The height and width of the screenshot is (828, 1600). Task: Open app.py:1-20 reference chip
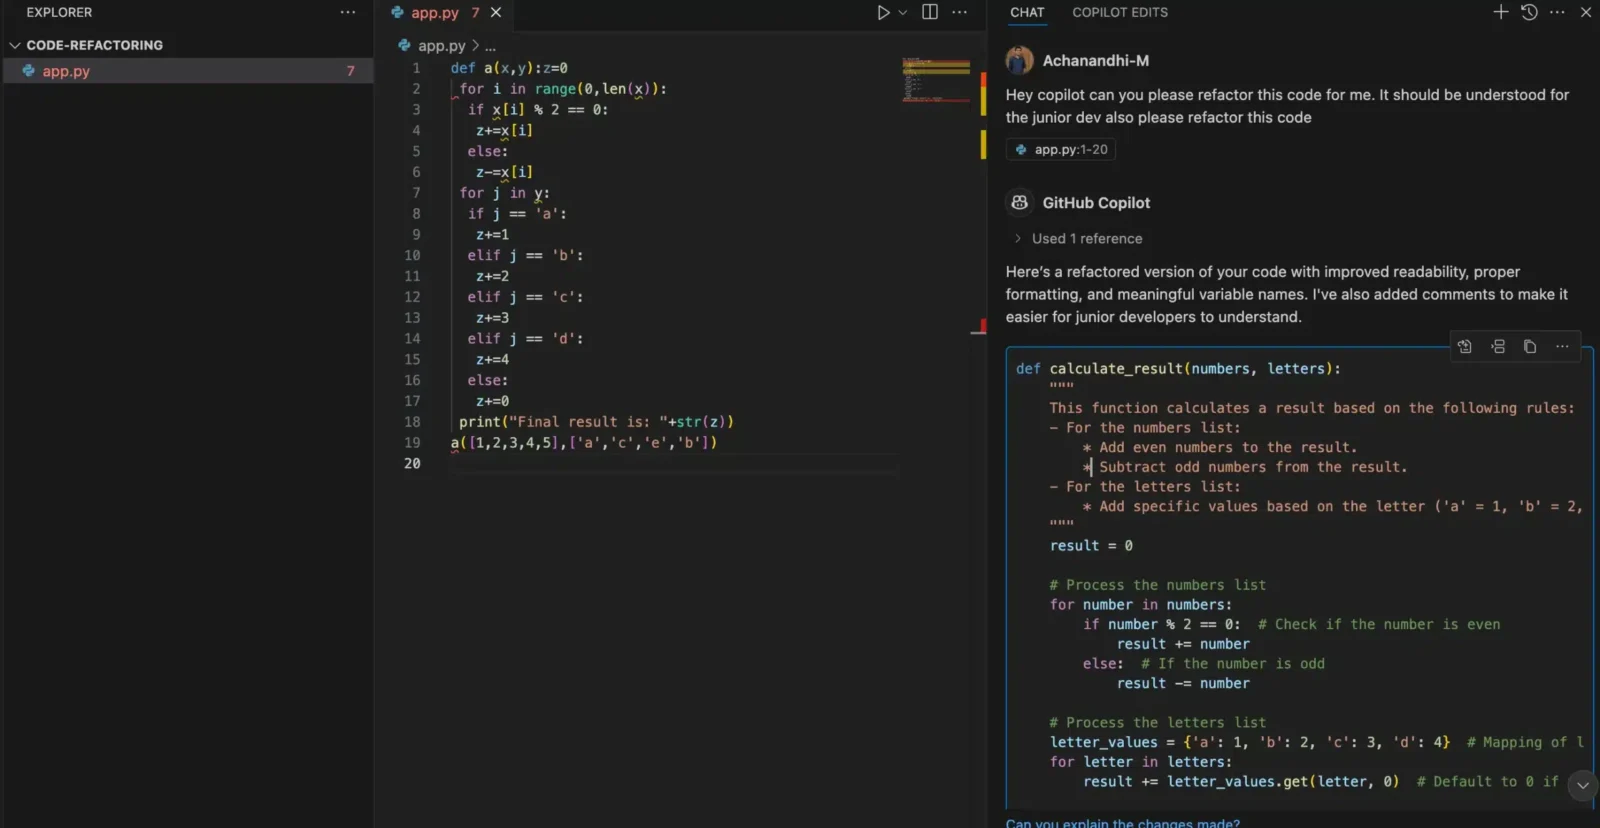click(x=1060, y=149)
